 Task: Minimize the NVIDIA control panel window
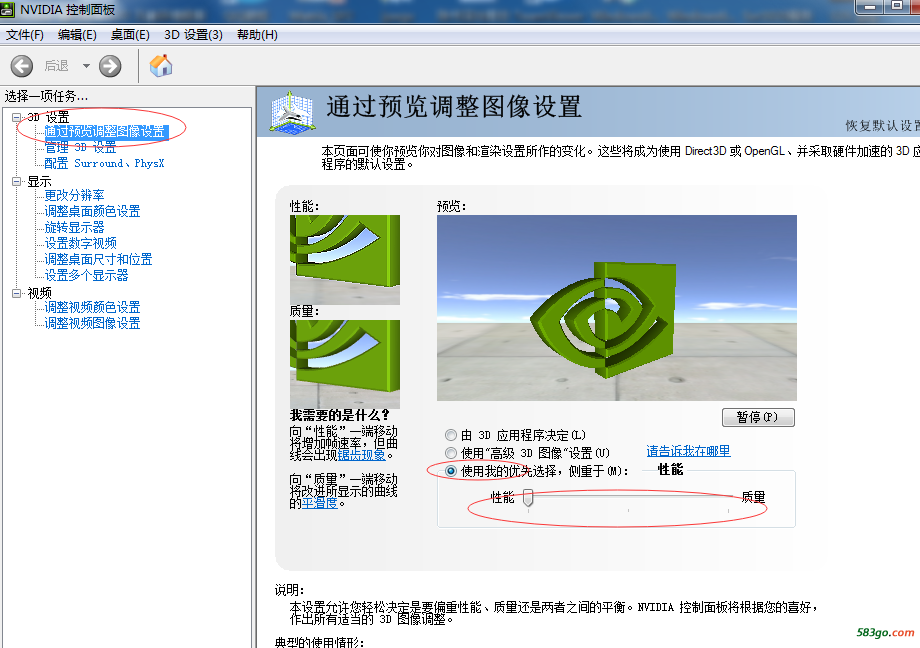click(x=870, y=6)
